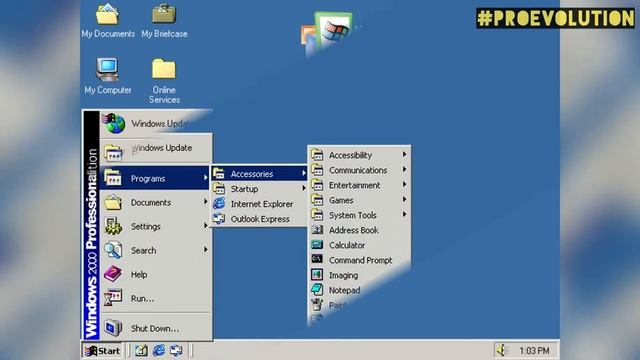The width and height of the screenshot is (640, 360).
Task: Select Accessories in the Programs submenu
Action: (259, 174)
